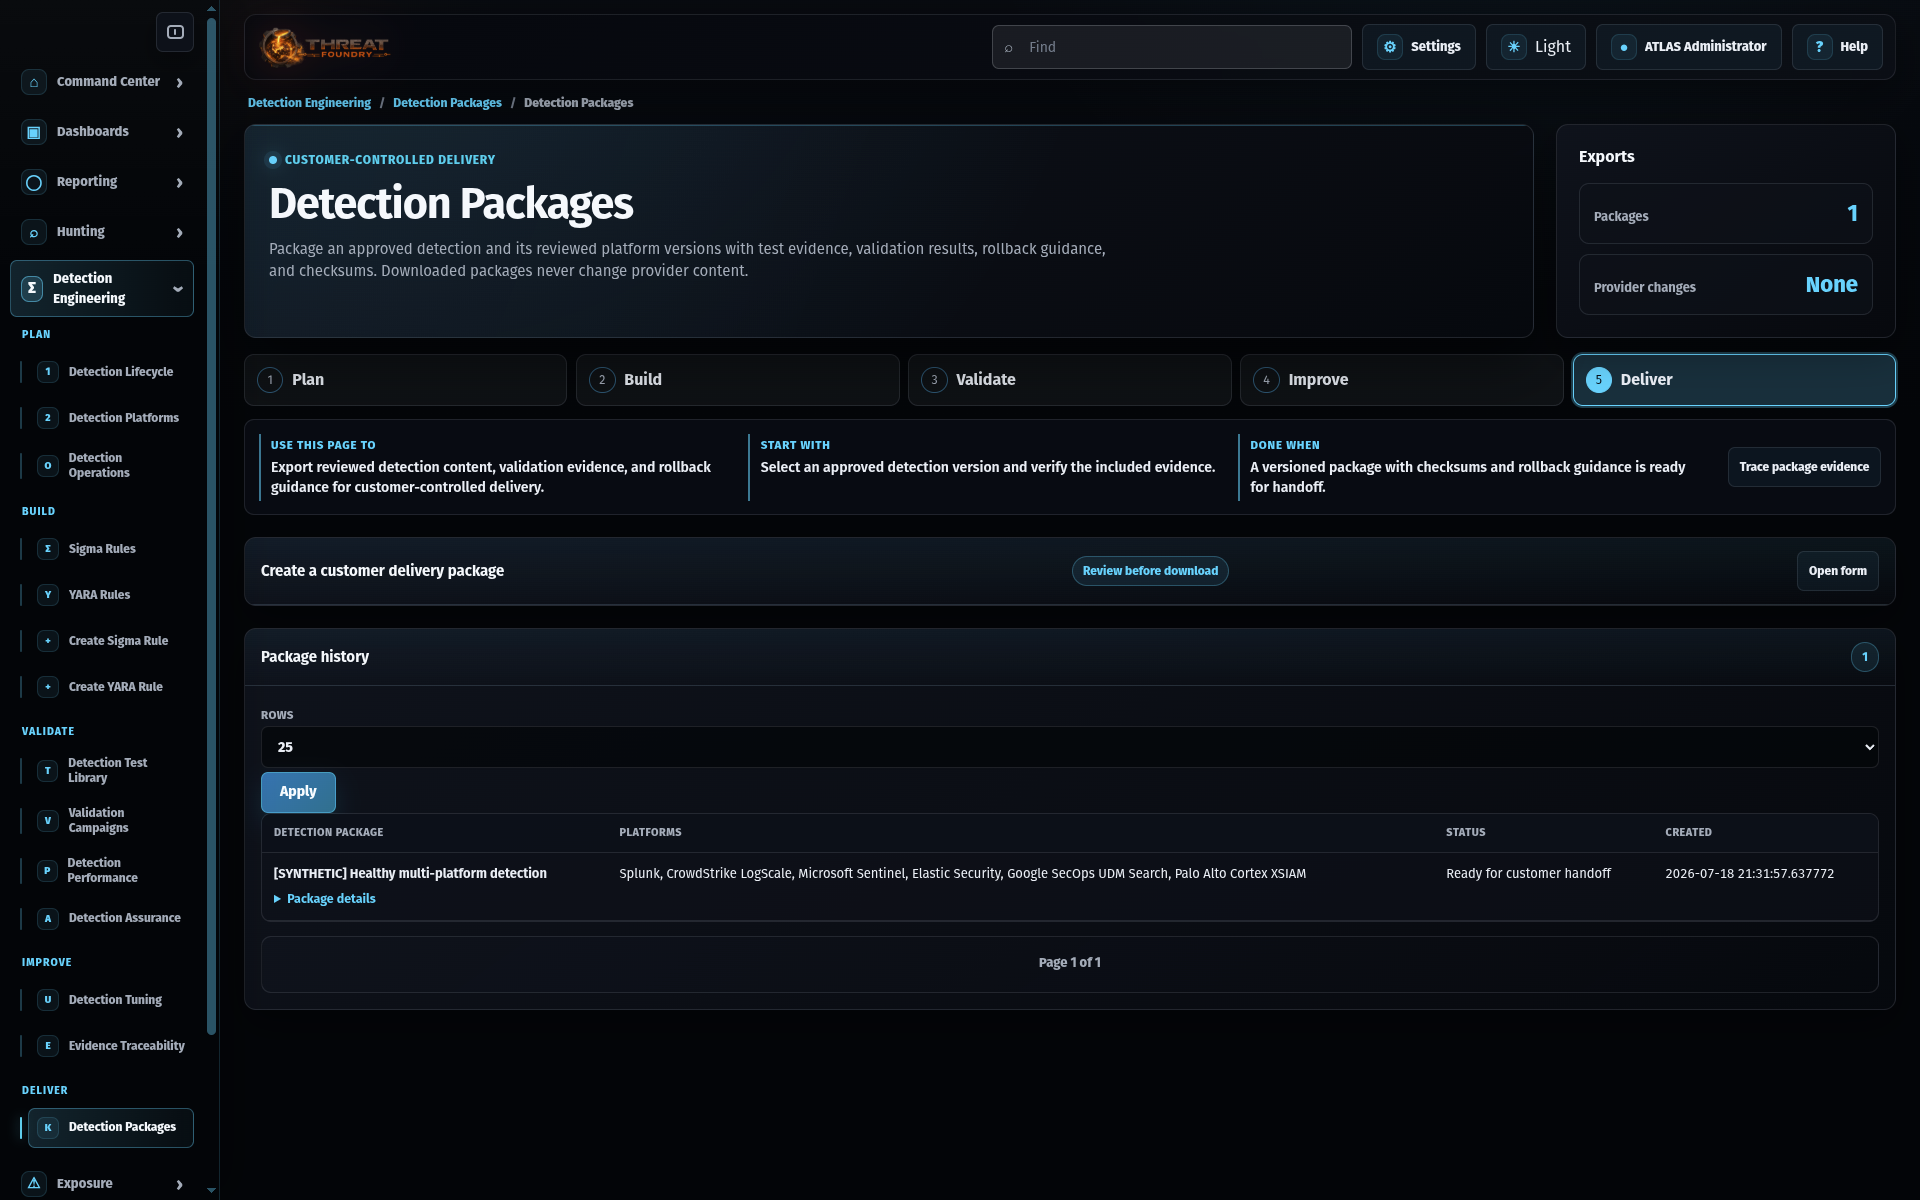Click the Detection Test Library T icon
Screen dimensions: 1920x1200
48,770
